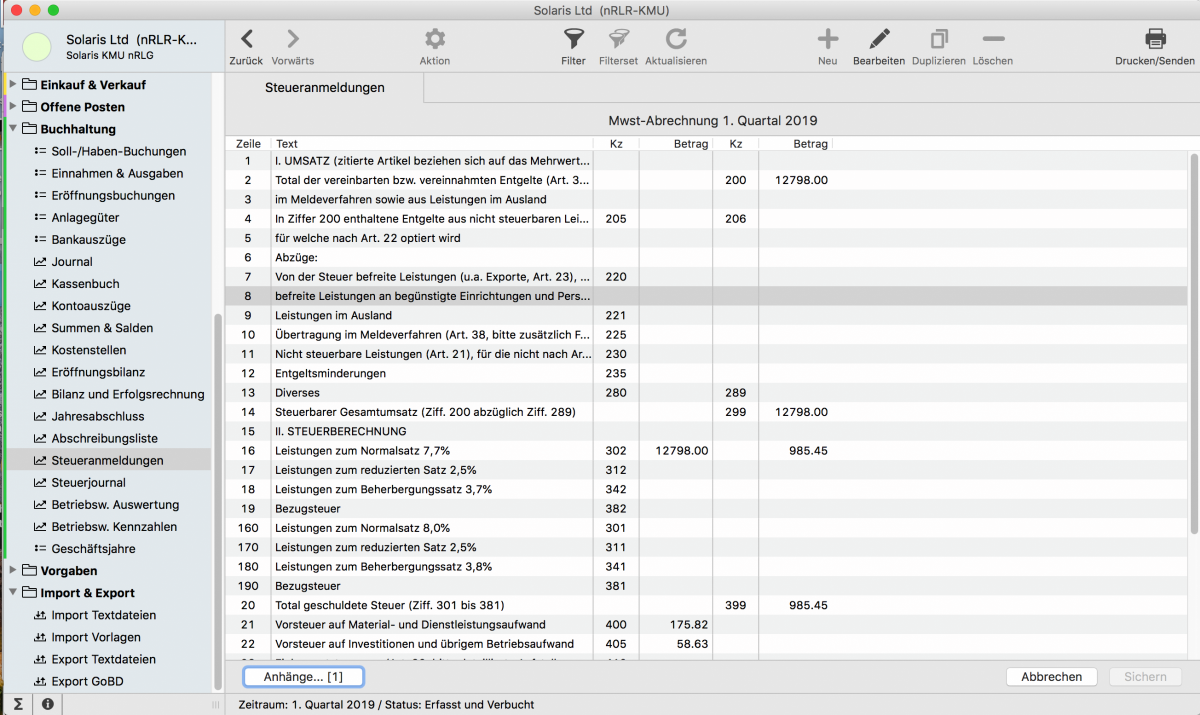Click the Bearbeiten pencil icon

coord(879,40)
